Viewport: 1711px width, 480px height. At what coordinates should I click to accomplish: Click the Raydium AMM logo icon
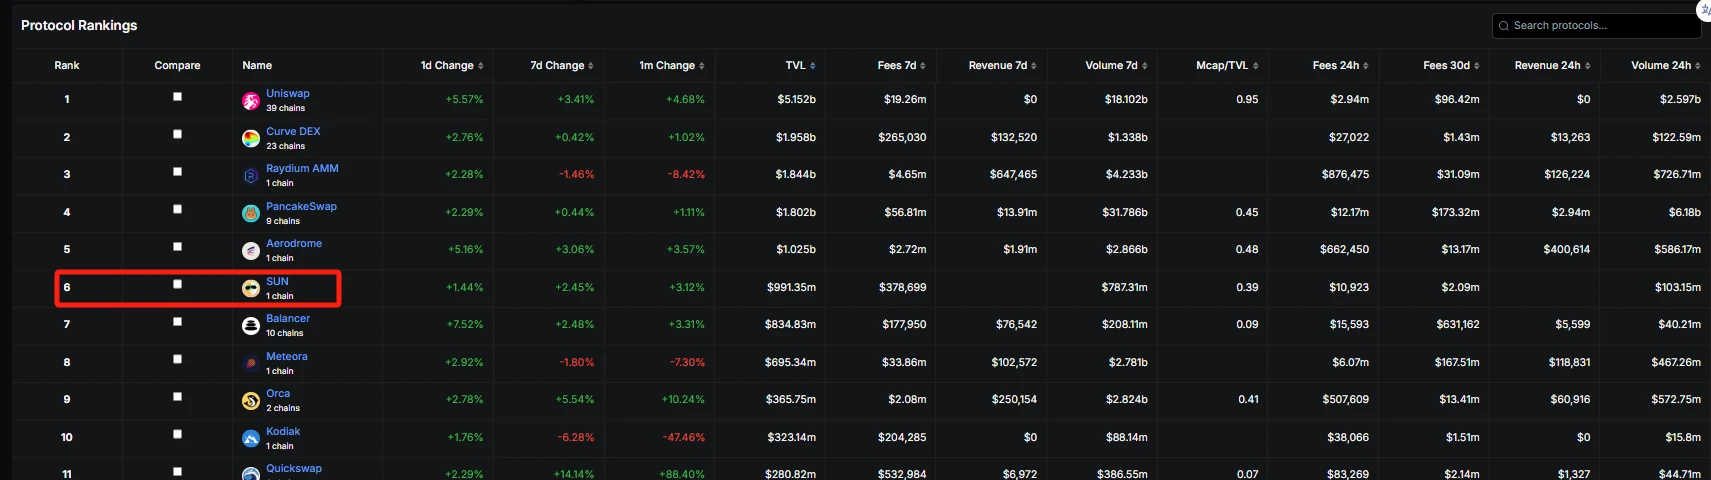click(x=251, y=176)
